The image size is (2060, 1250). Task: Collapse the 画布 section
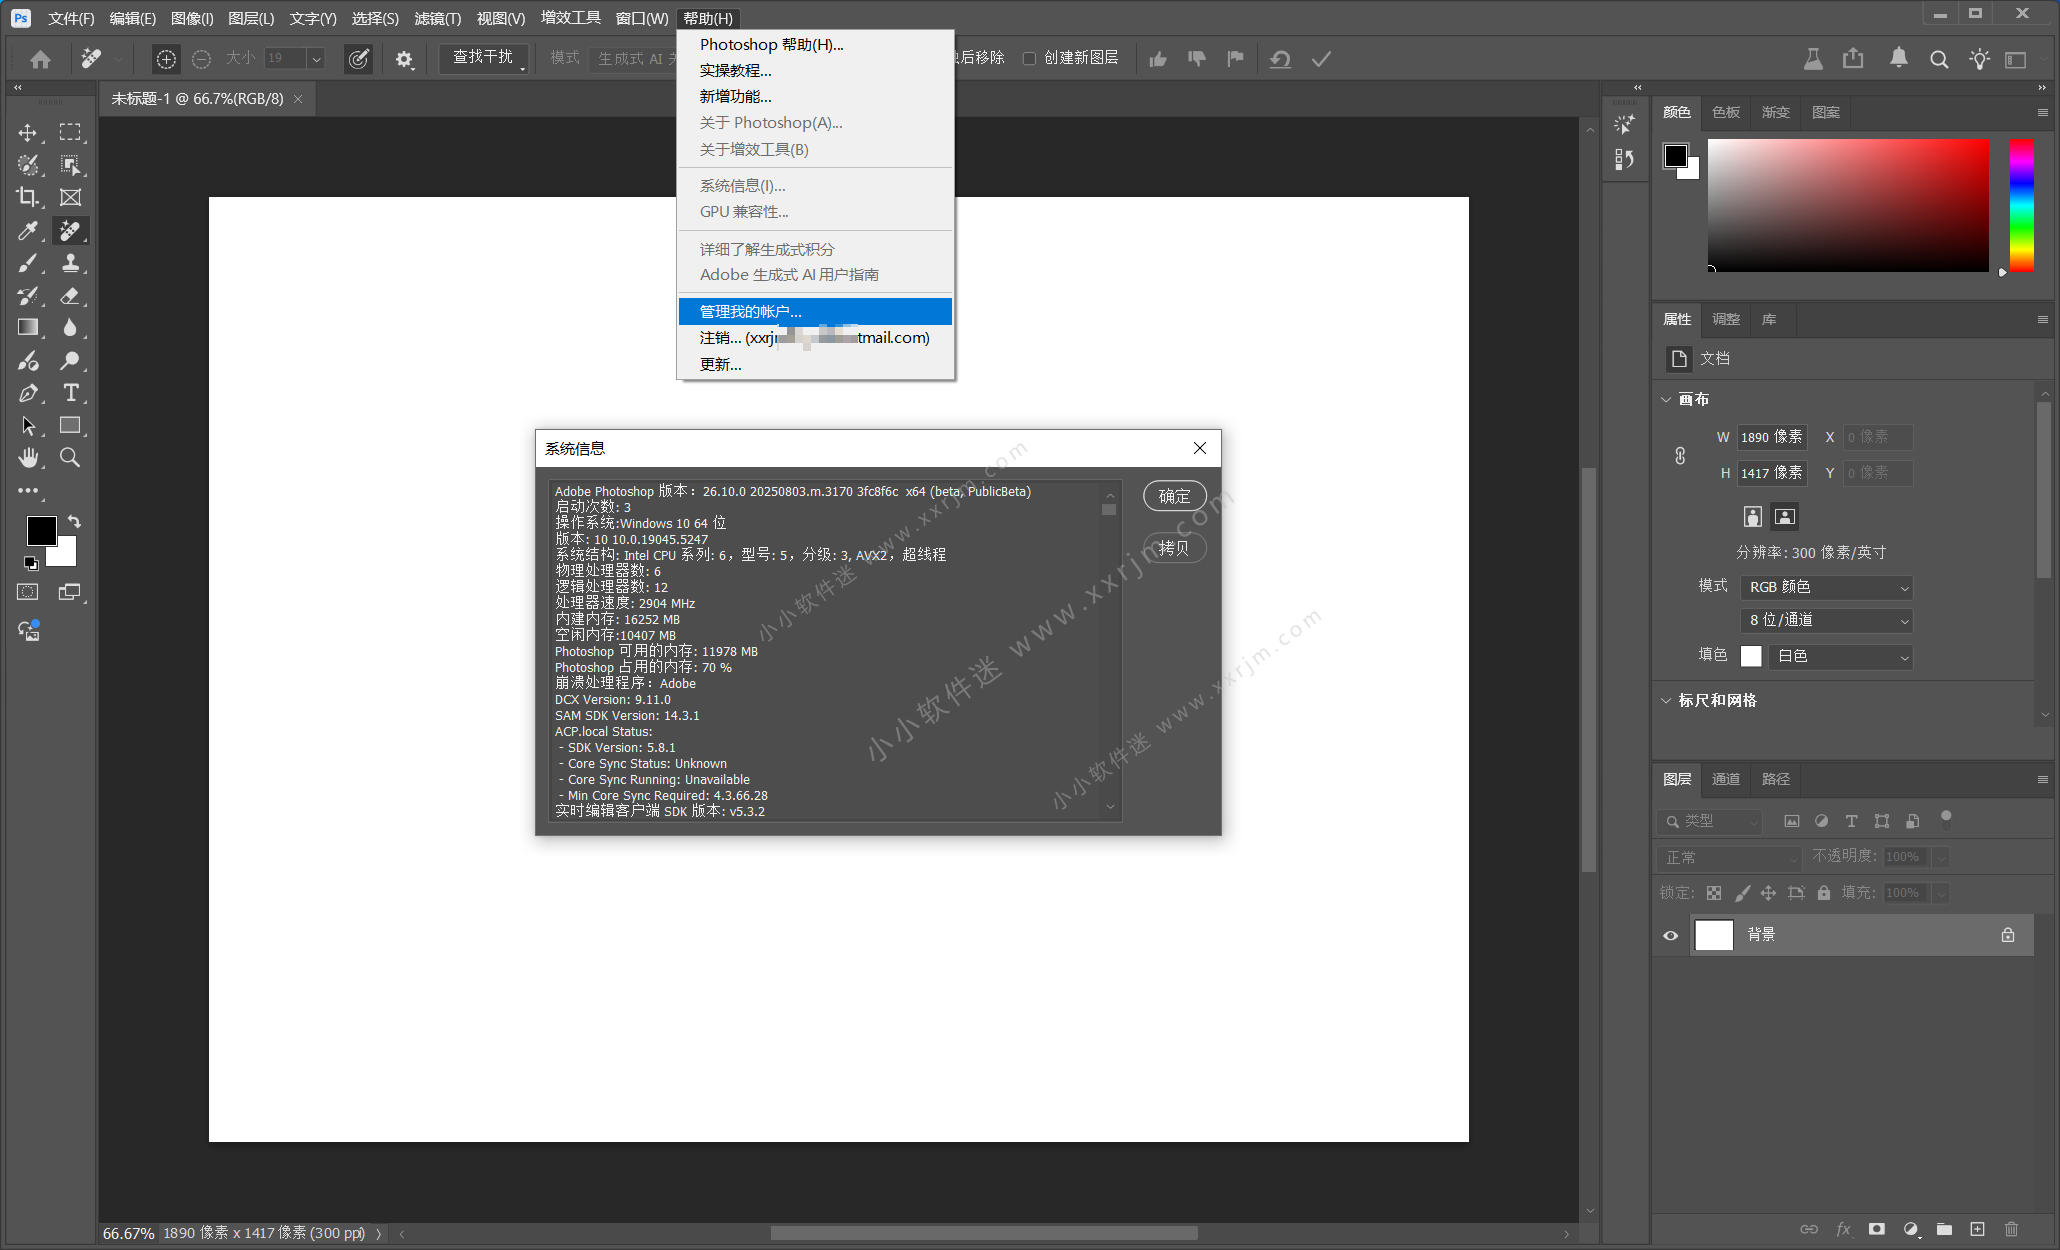pyautogui.click(x=1667, y=400)
